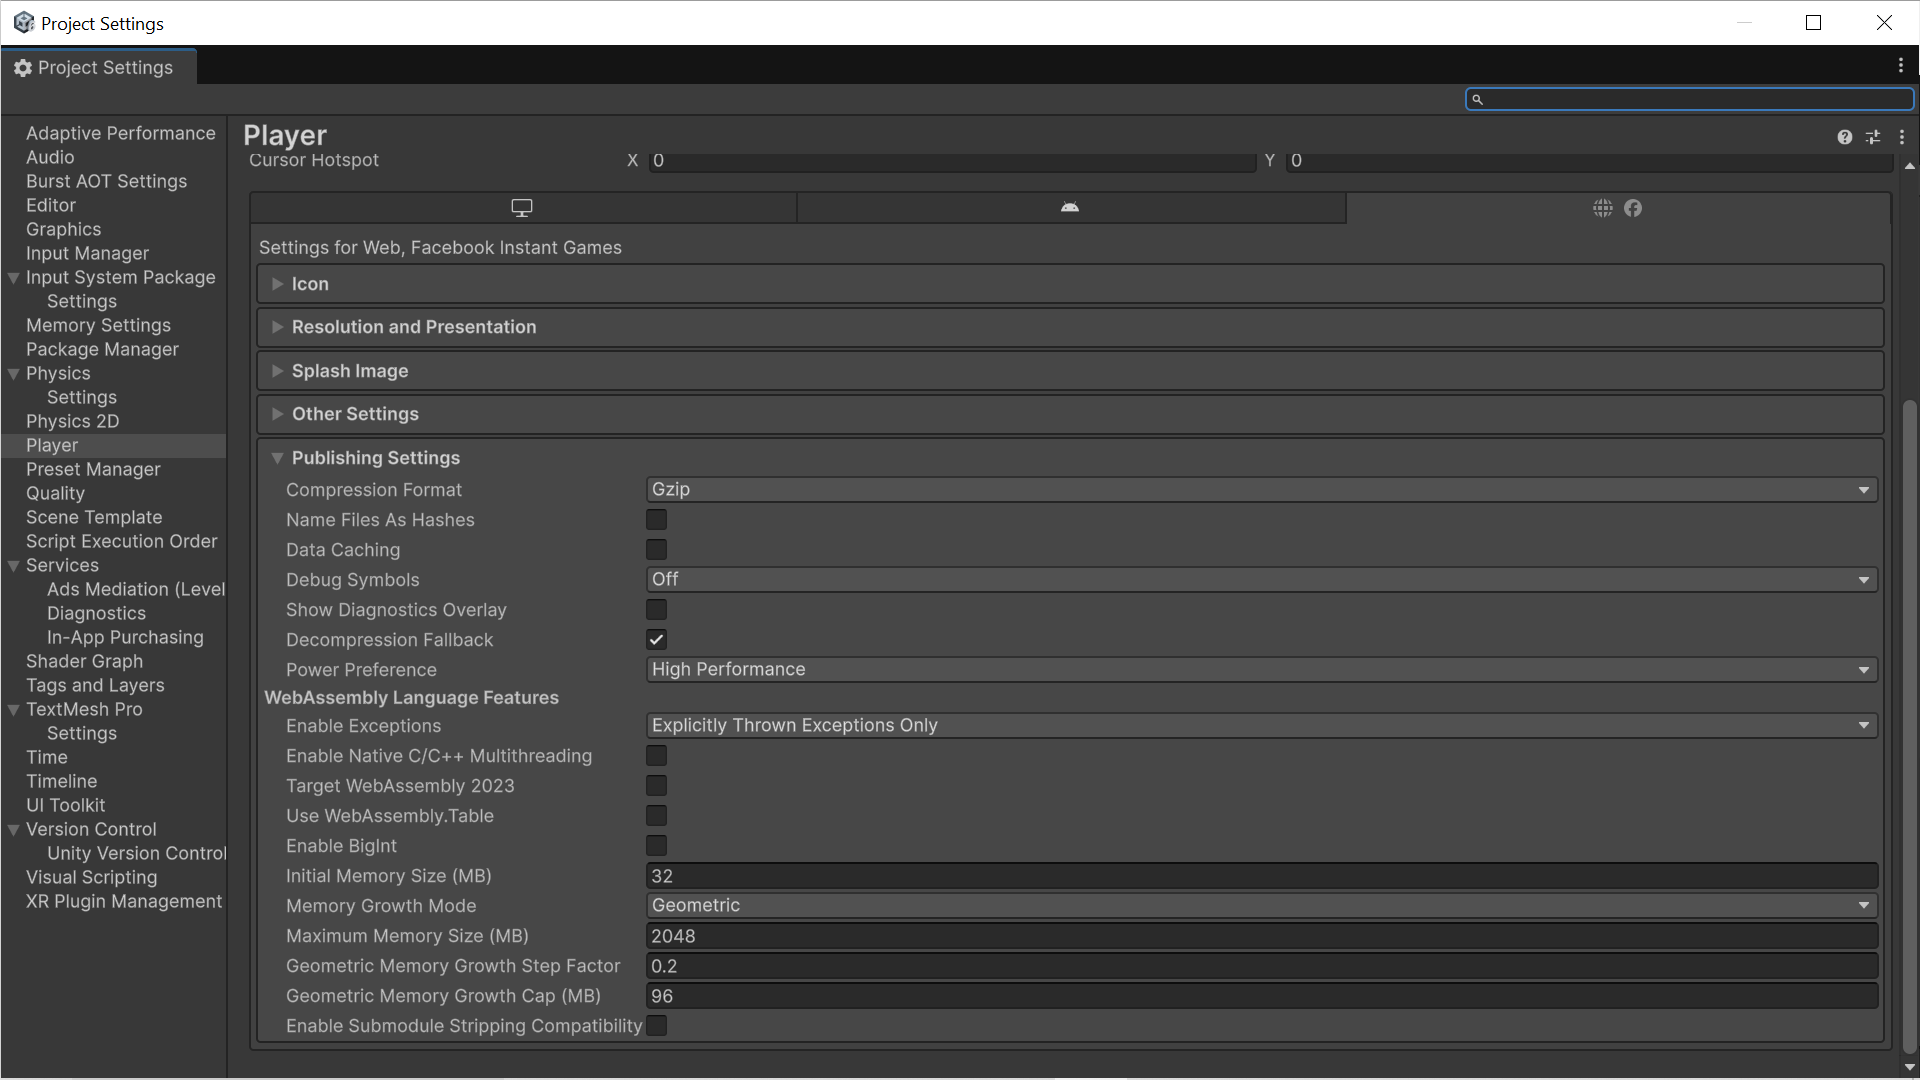This screenshot has height=1080, width=1920.
Task: Open the Enable Exceptions dropdown
Action: pyautogui.click(x=1261, y=726)
